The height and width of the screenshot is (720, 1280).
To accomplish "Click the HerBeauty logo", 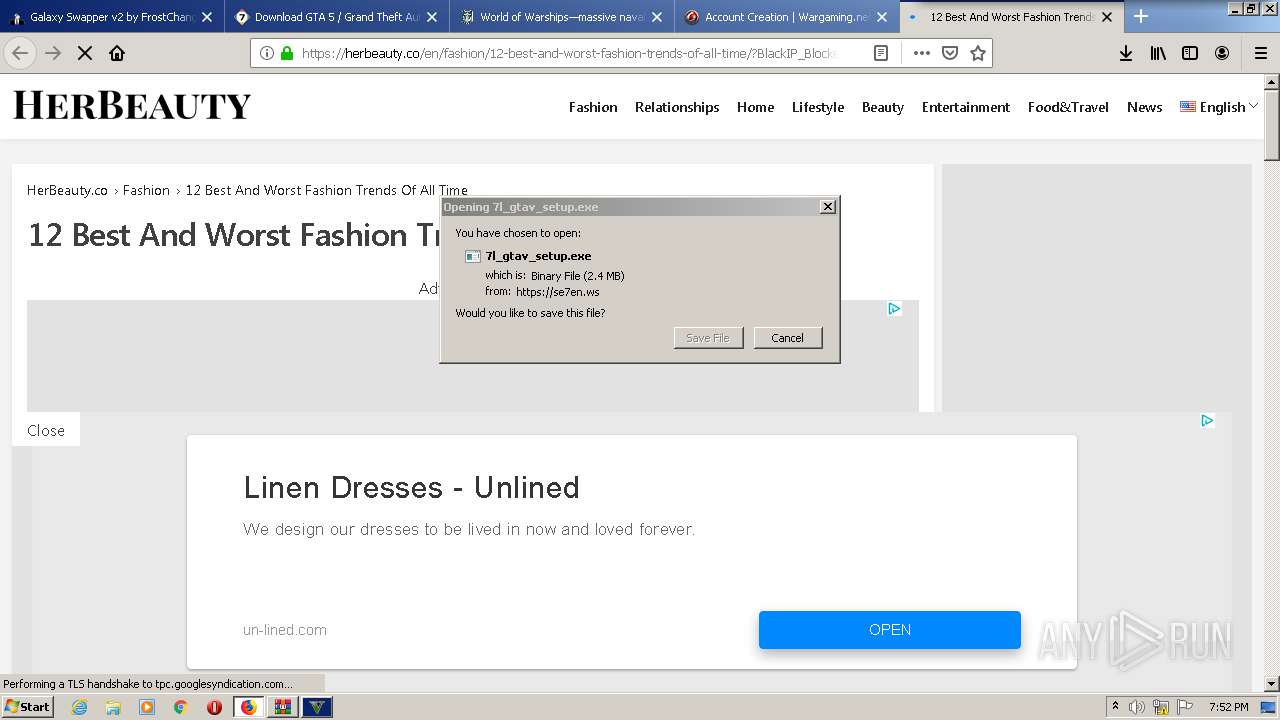I will click(131, 105).
